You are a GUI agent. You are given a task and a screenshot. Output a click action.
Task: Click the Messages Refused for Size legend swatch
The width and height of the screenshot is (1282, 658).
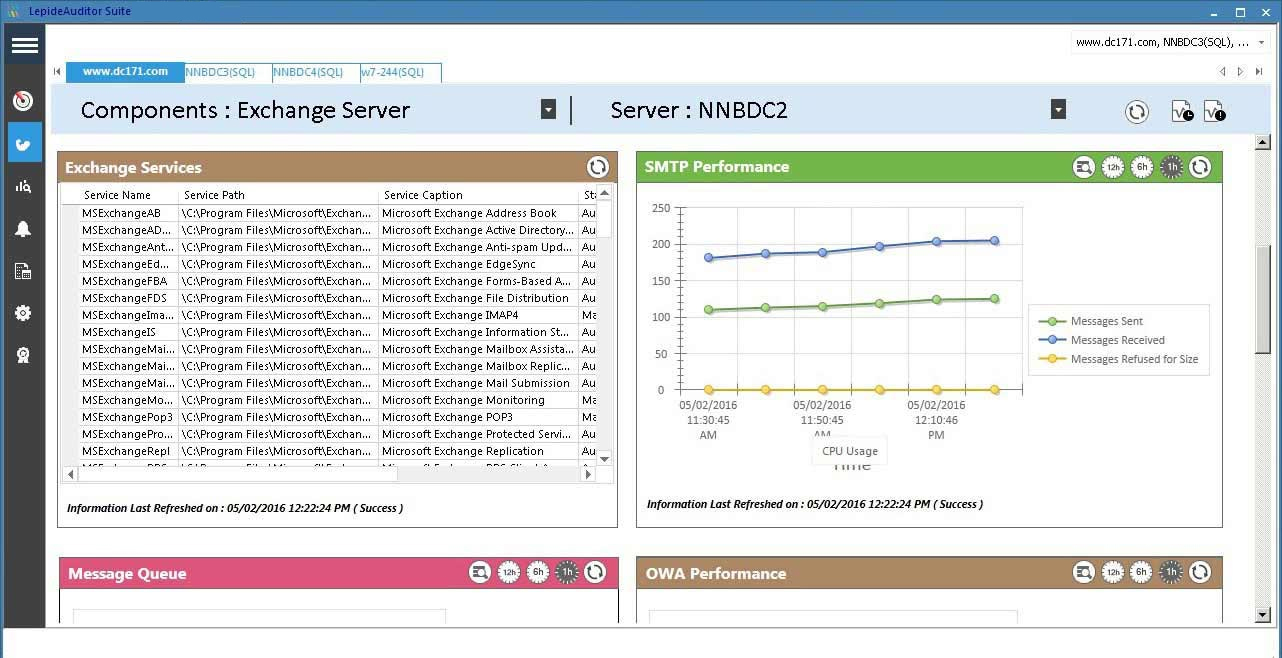[1051, 359]
